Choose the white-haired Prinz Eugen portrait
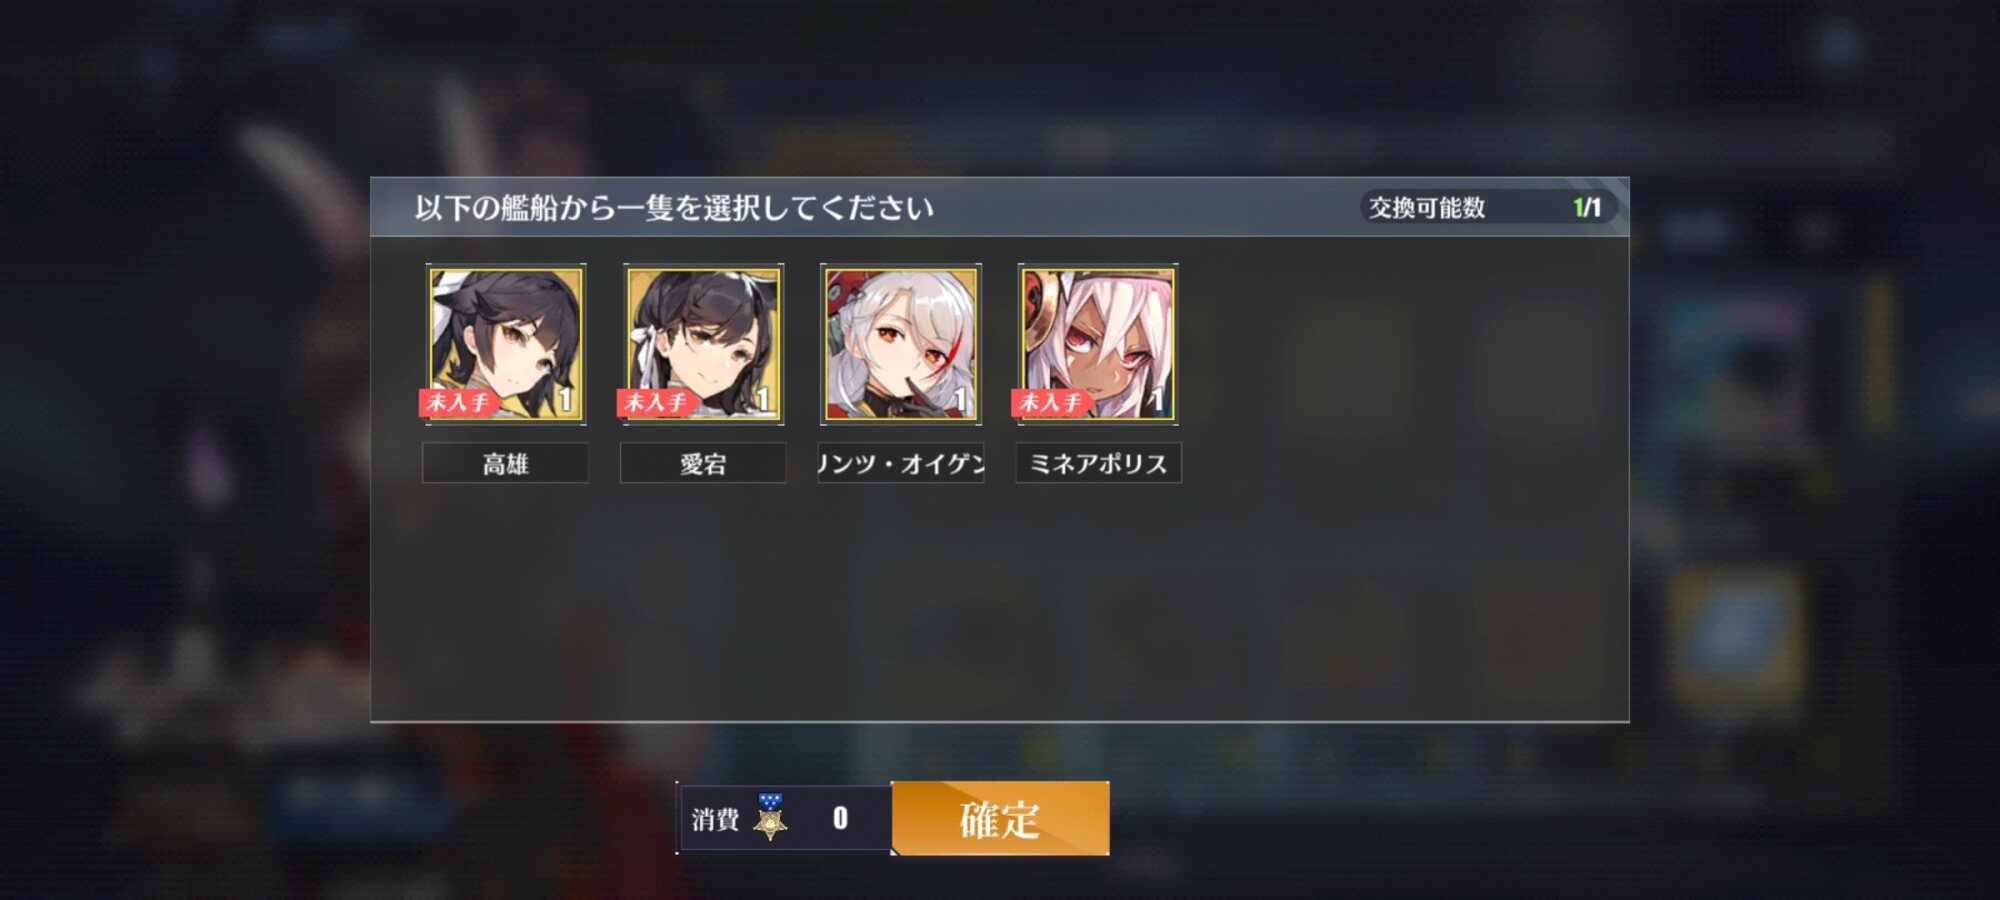2000x900 pixels. tap(901, 344)
